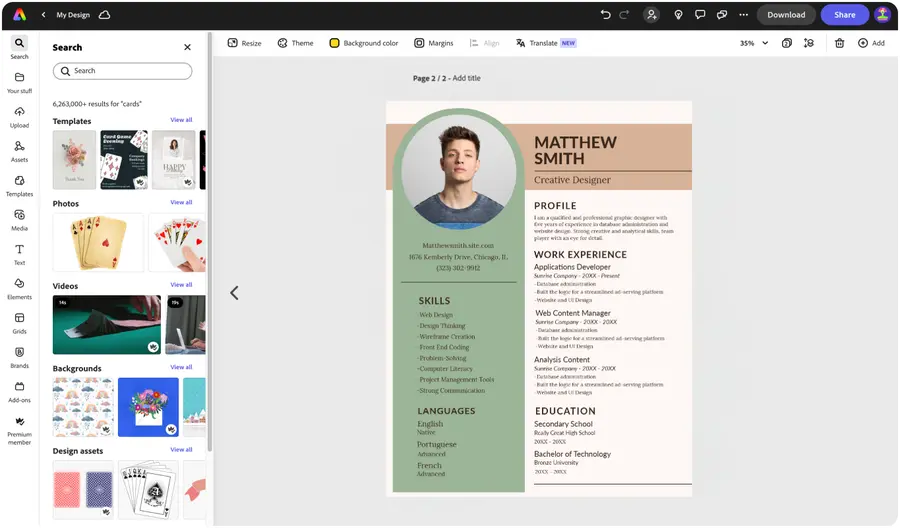Click the cloud sync status icon
The height and width of the screenshot is (528, 900).
click(104, 15)
